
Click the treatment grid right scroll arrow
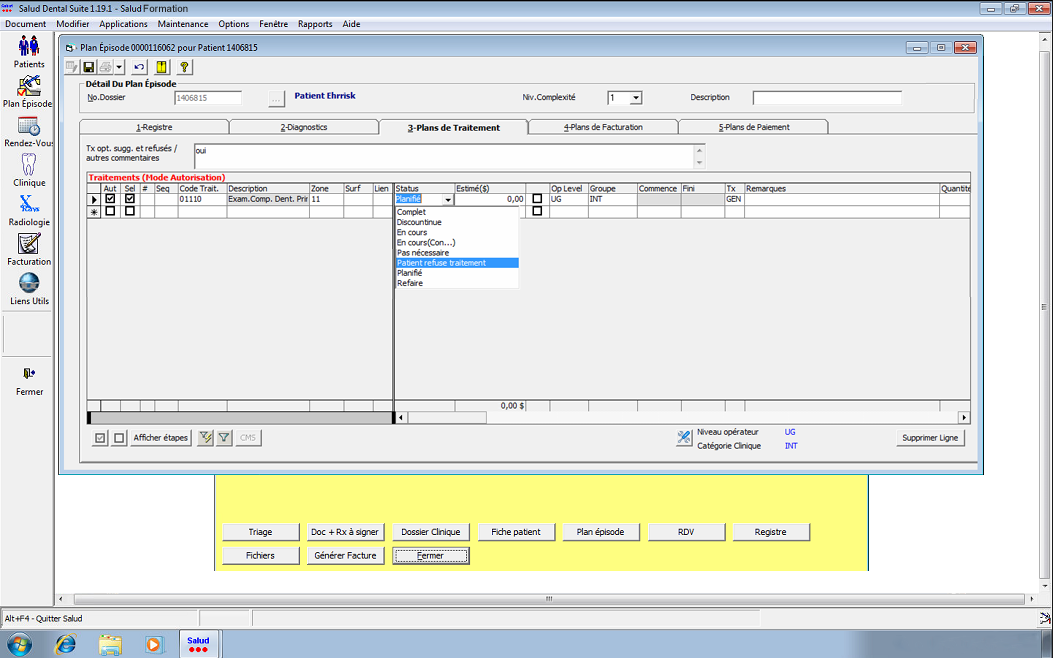coord(964,418)
